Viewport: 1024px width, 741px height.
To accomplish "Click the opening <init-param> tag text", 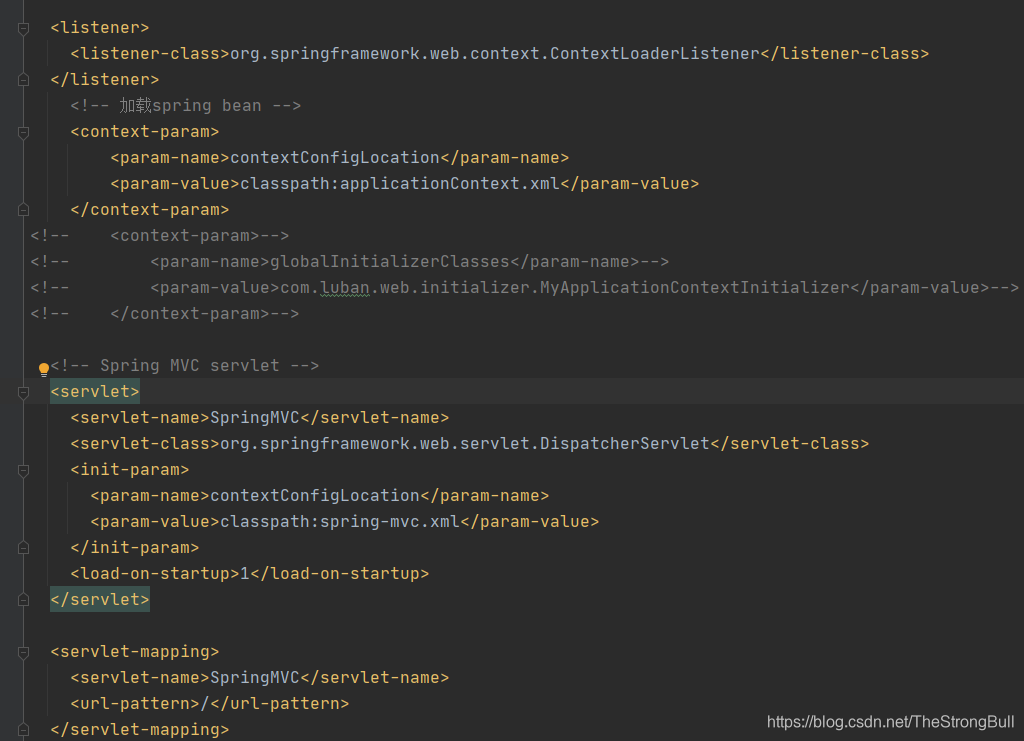I will pos(129,470).
